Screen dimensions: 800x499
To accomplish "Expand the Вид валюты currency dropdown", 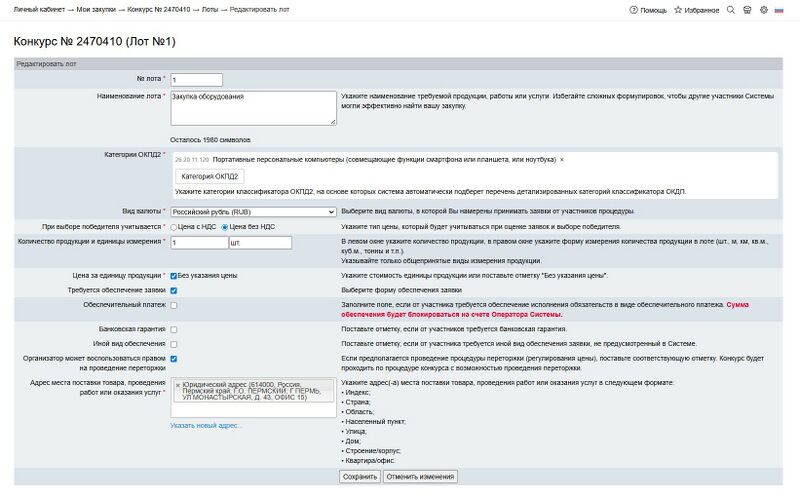I will [253, 212].
